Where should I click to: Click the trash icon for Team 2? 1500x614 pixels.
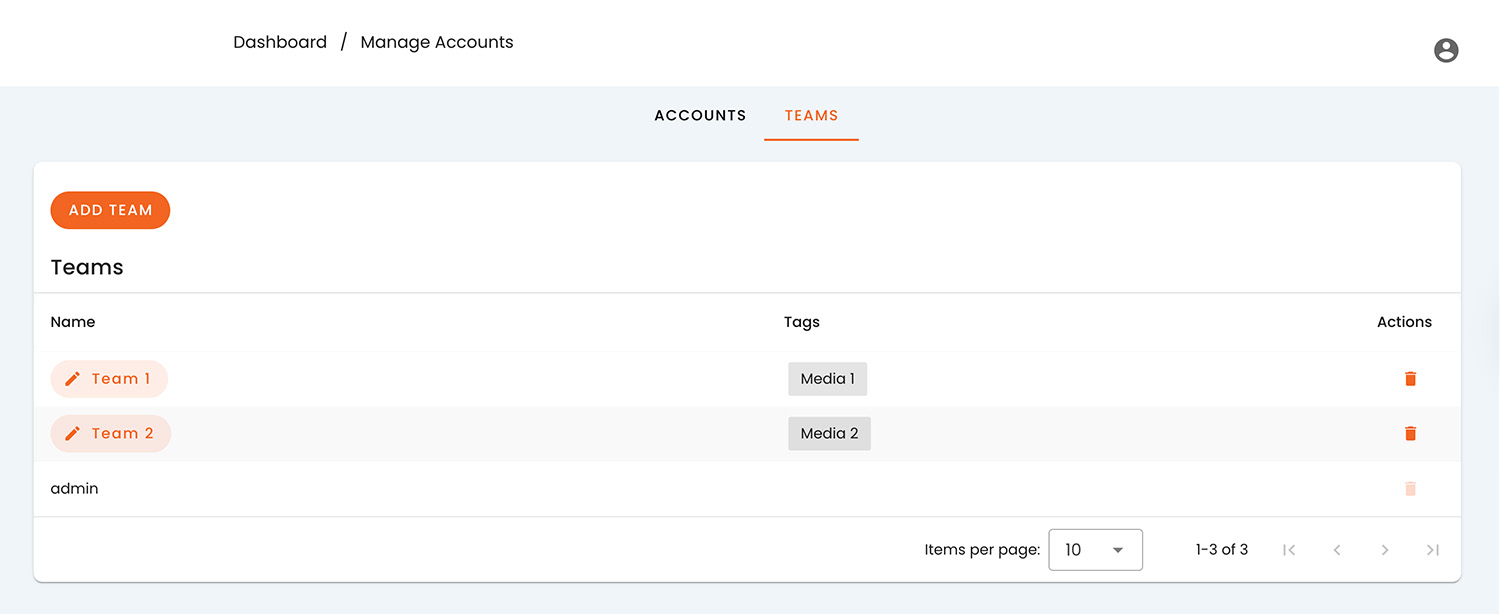[x=1410, y=434]
